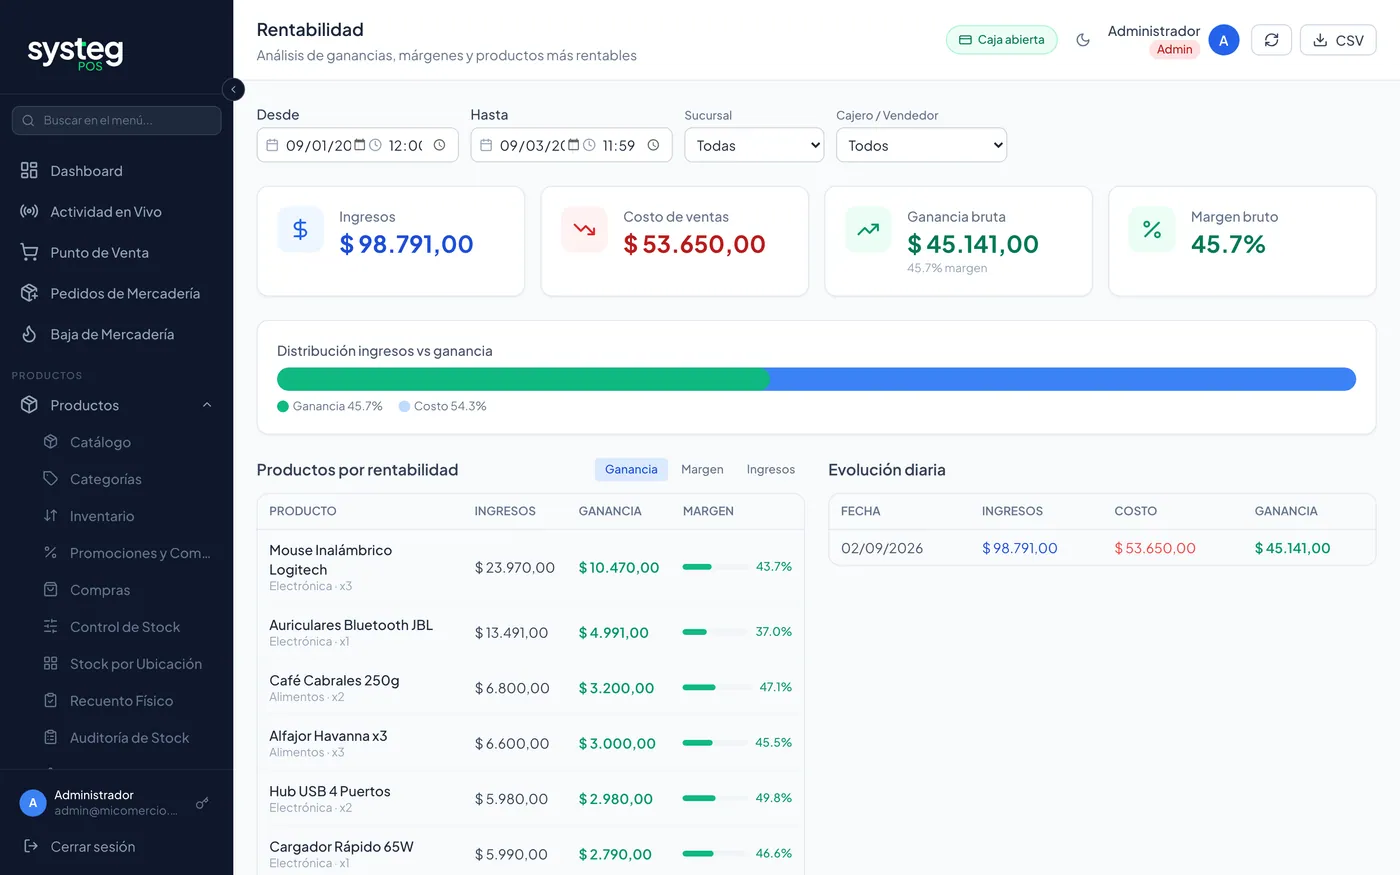Click ganancia value $ 4.991,00
The height and width of the screenshot is (875, 1400).
point(613,633)
